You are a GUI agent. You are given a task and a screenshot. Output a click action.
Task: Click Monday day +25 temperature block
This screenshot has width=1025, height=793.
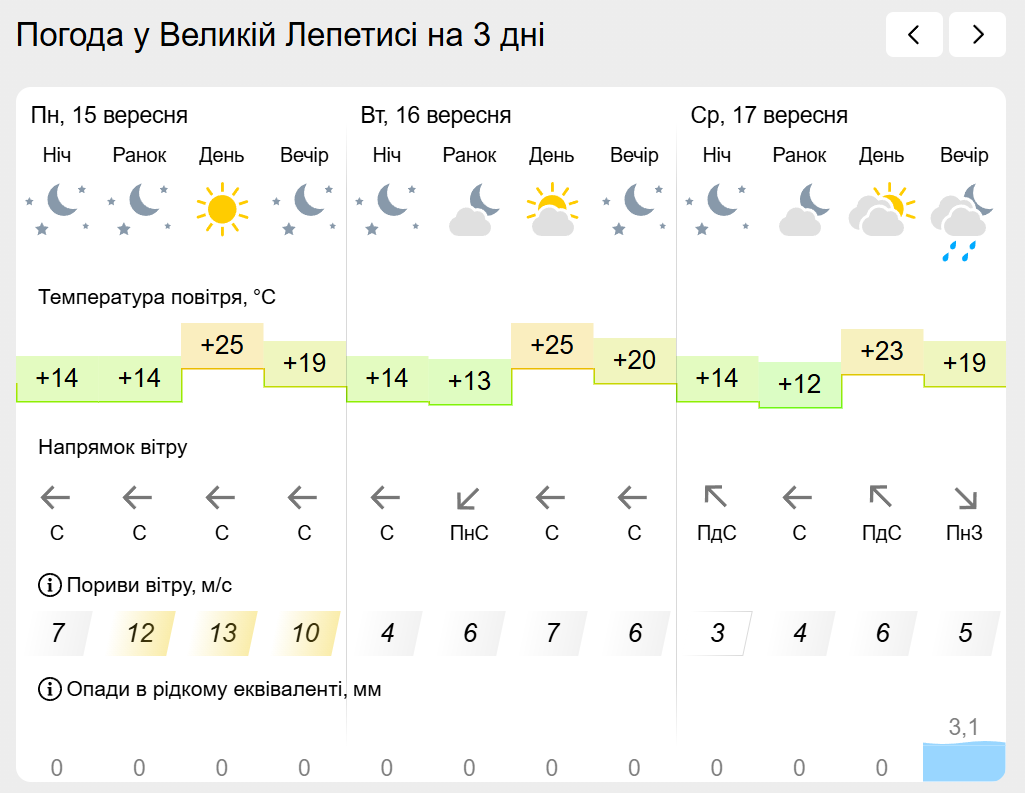click(222, 346)
